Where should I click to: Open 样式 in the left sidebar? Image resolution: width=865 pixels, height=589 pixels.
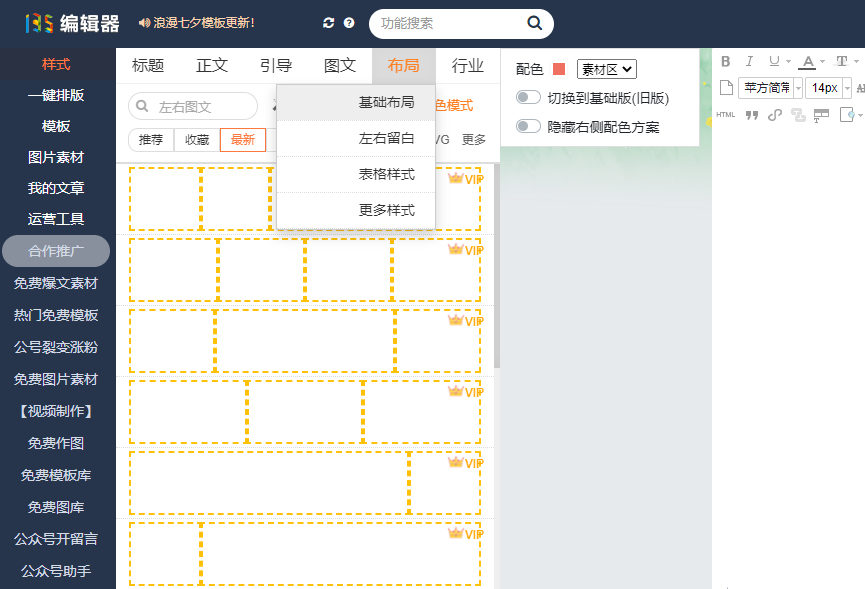(56, 64)
